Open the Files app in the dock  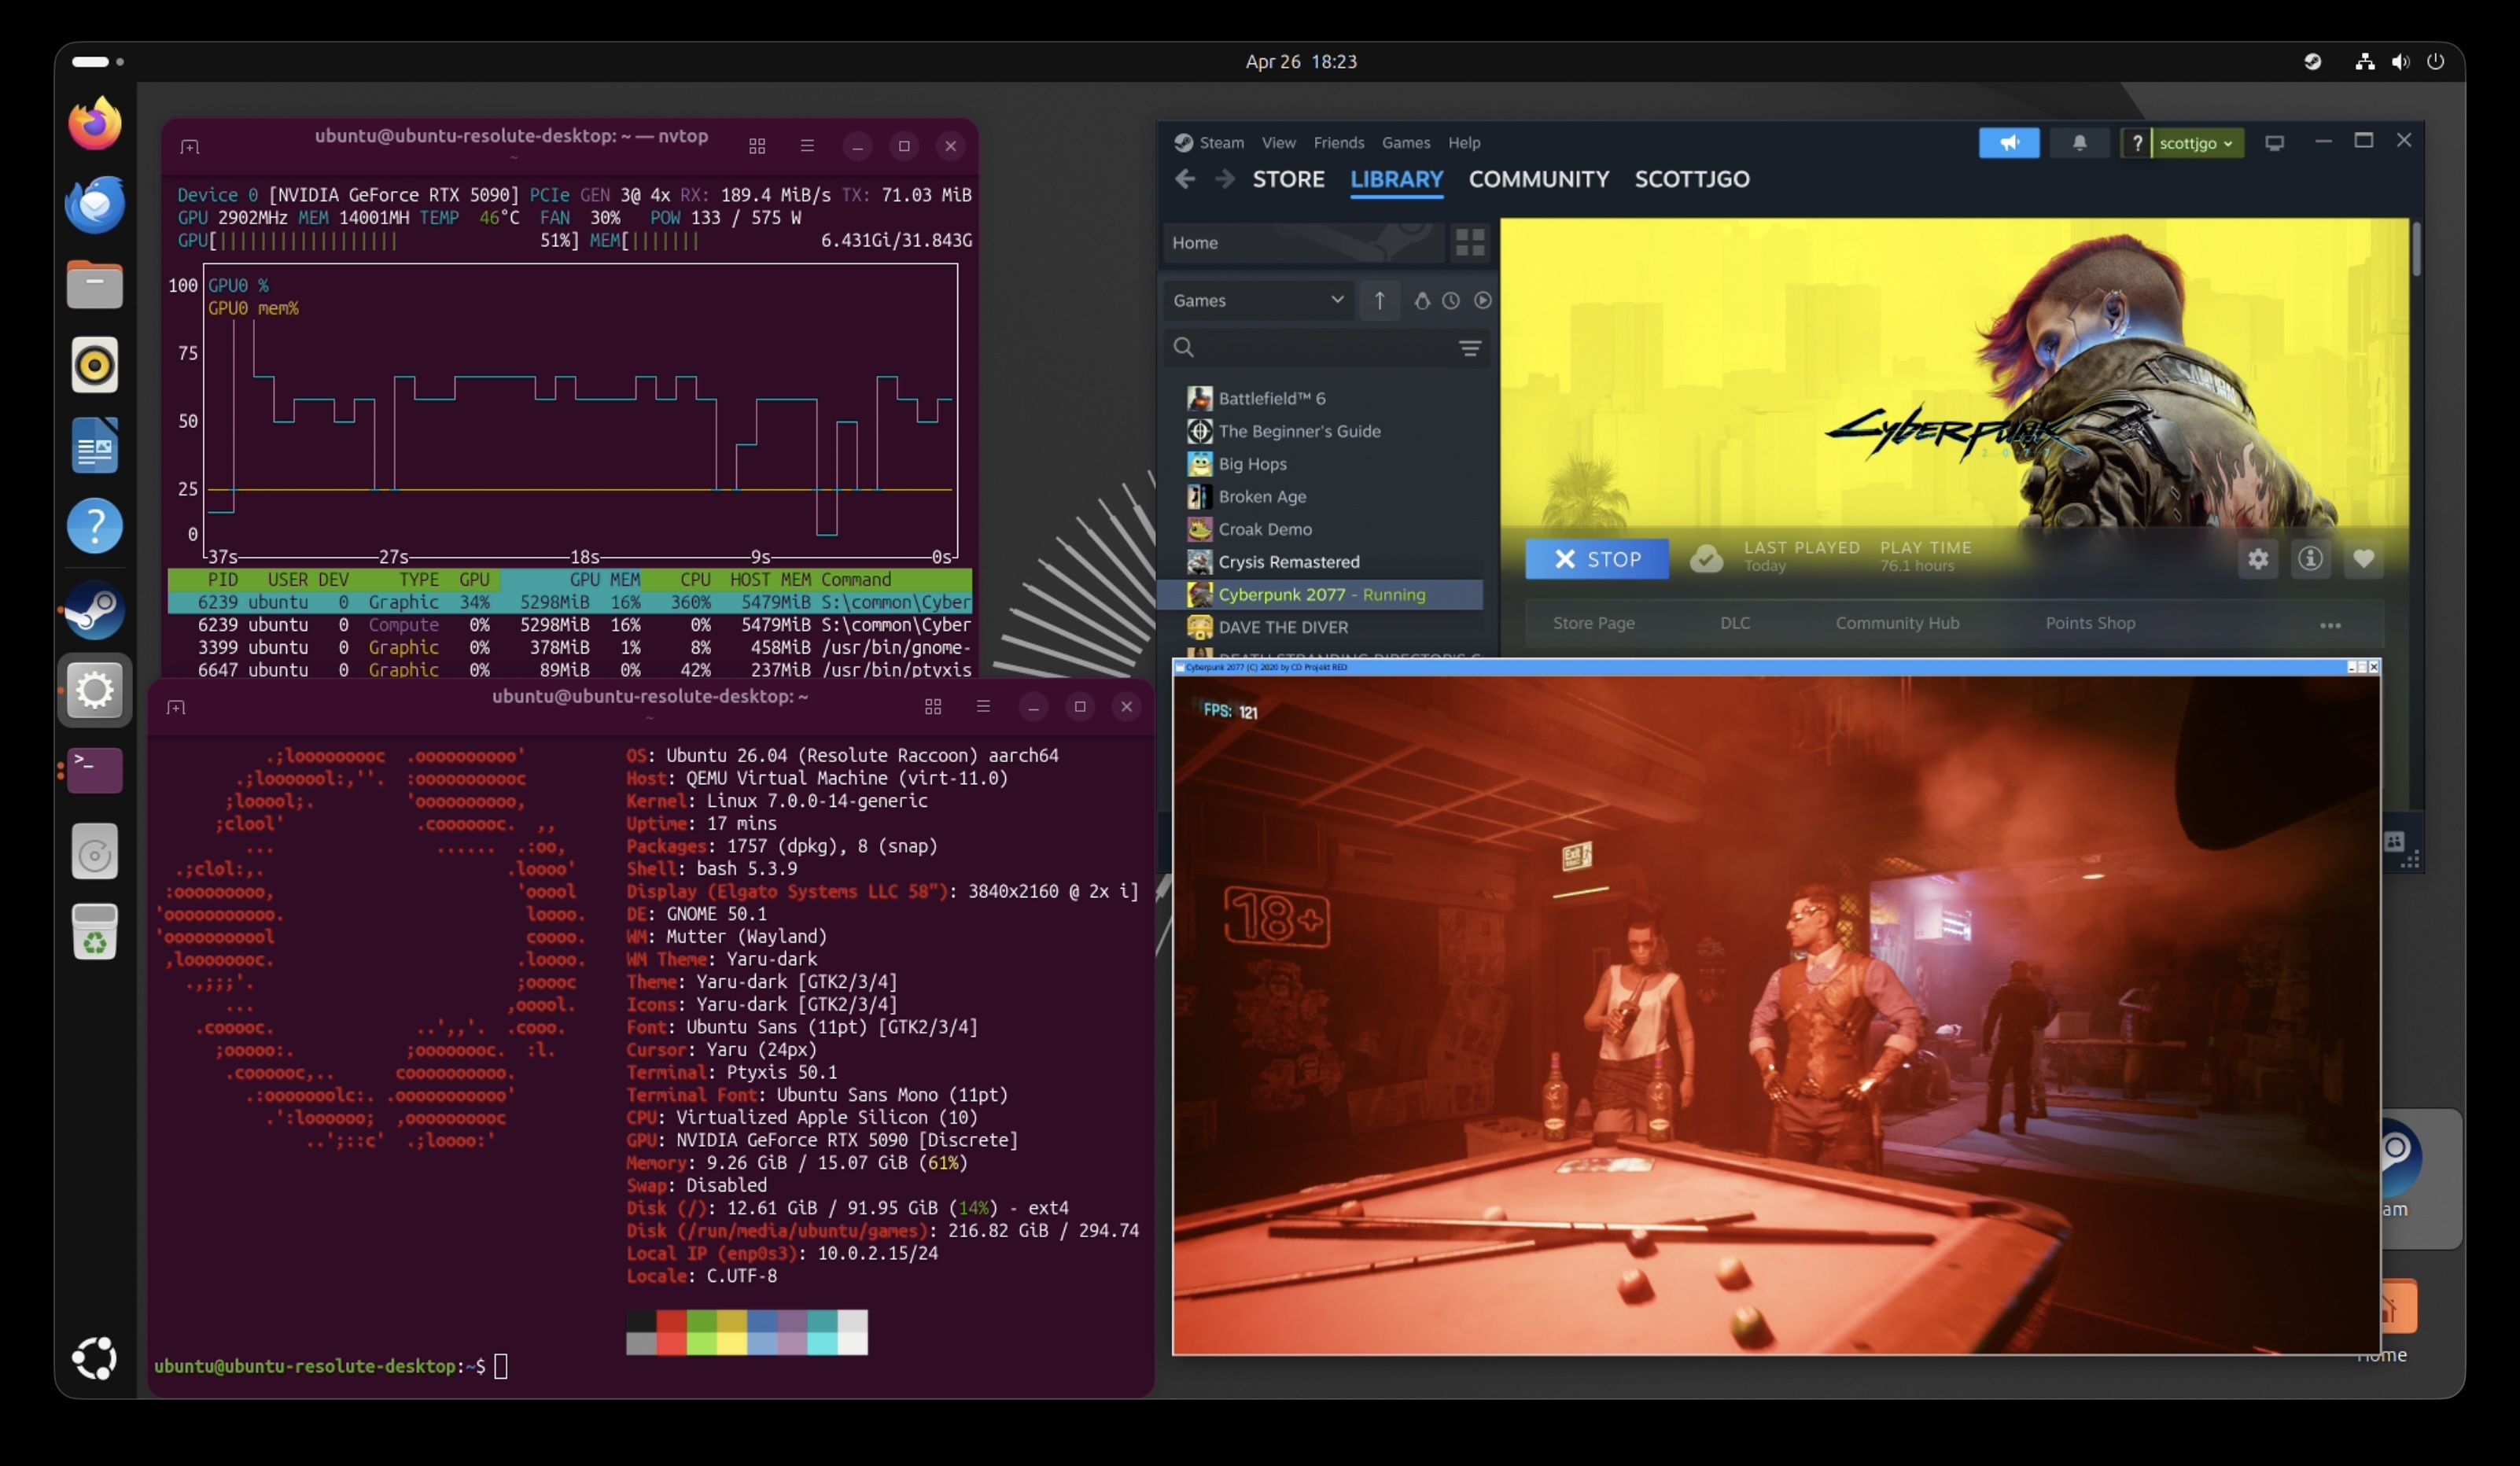pos(95,284)
